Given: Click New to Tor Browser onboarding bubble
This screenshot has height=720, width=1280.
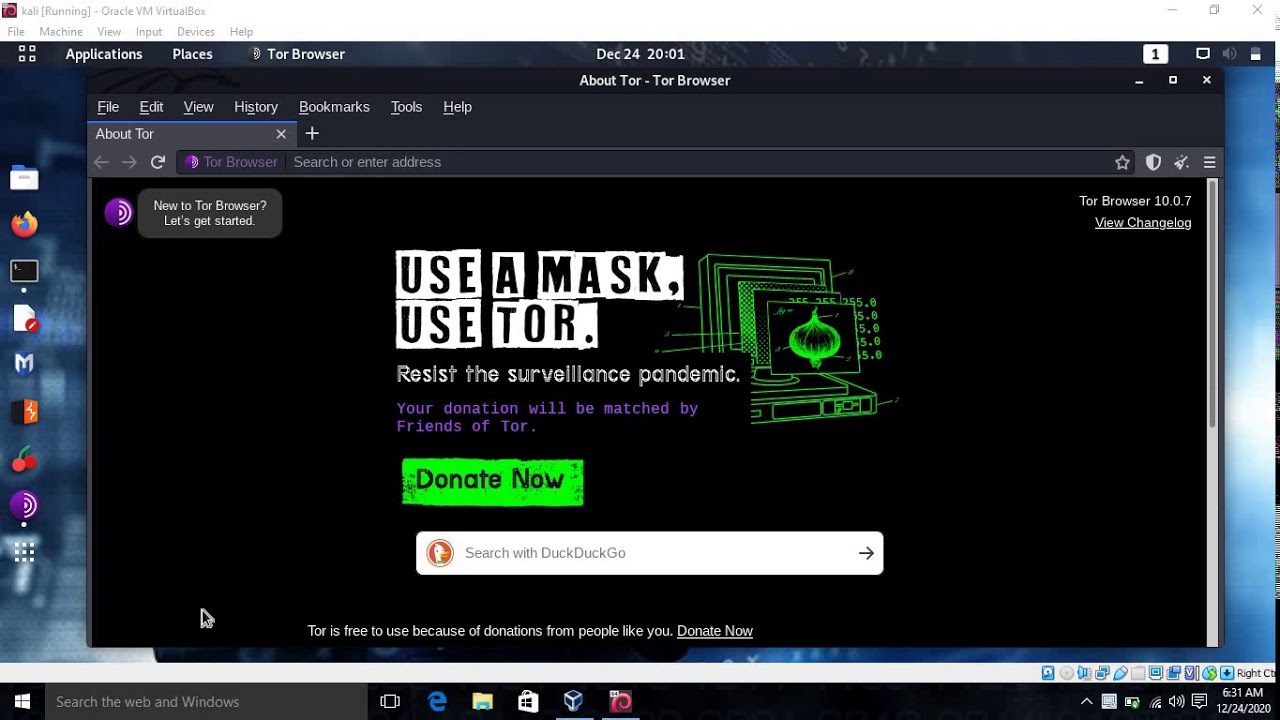Looking at the screenshot, I should (x=210, y=213).
